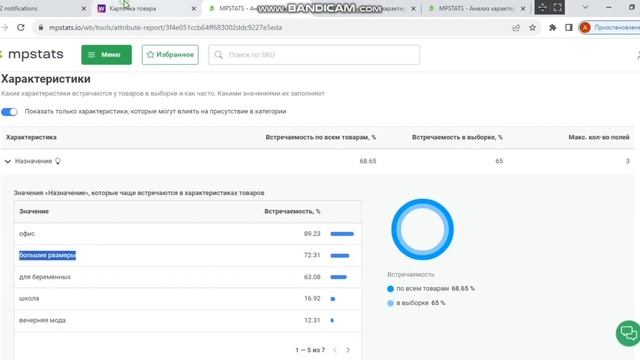
Task: Click the 1 – 5 из 7 pagination text
Action: click(310, 350)
